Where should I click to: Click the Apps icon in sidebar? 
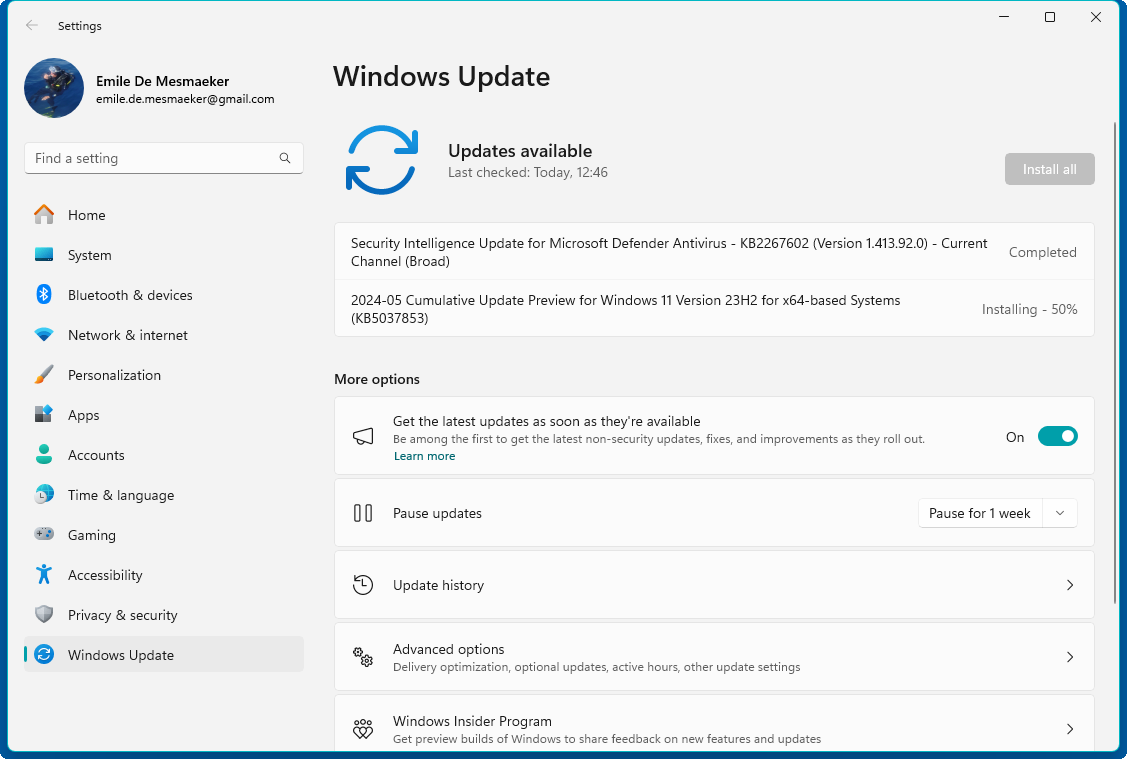[44, 415]
